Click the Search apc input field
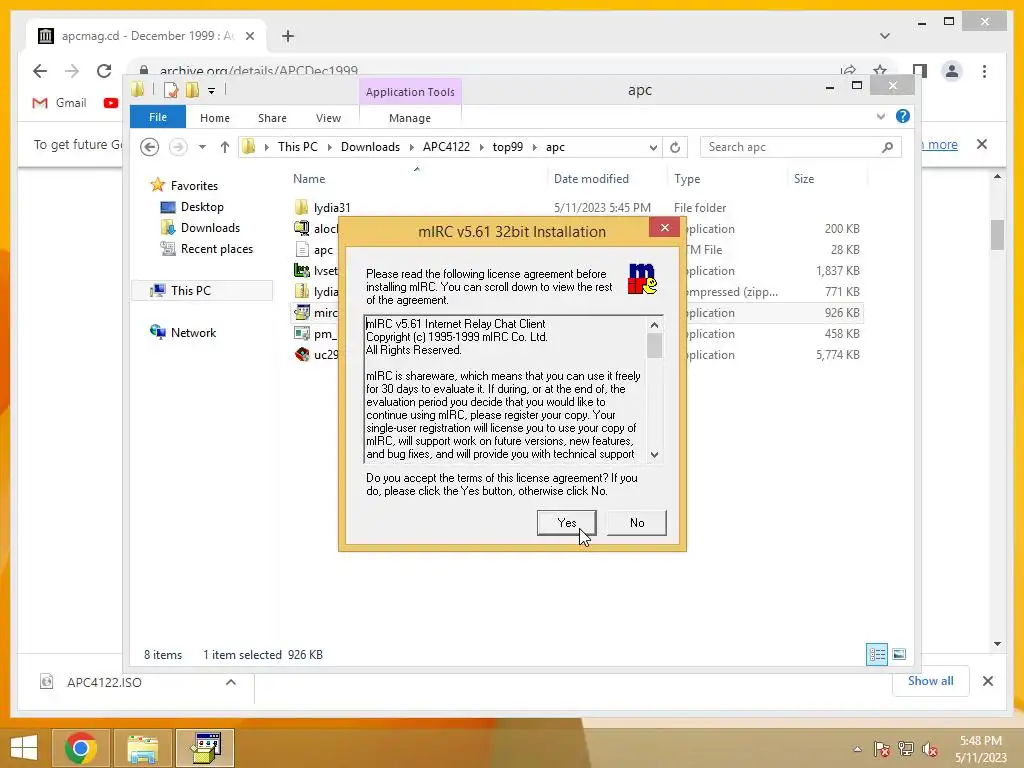Viewport: 1024px width, 768px height. click(x=790, y=148)
